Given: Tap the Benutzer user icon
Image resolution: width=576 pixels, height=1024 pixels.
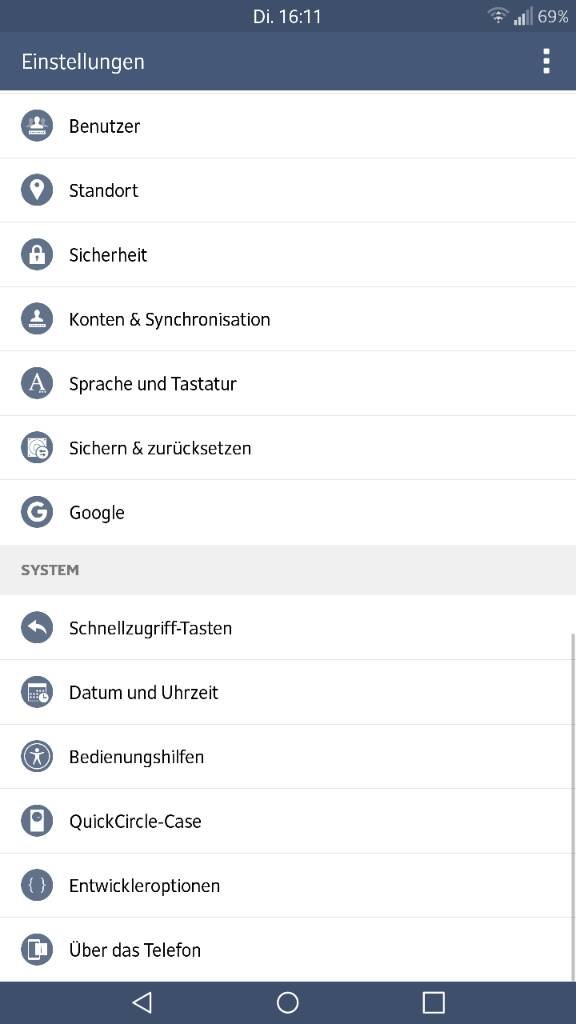Looking at the screenshot, I should (37, 125).
